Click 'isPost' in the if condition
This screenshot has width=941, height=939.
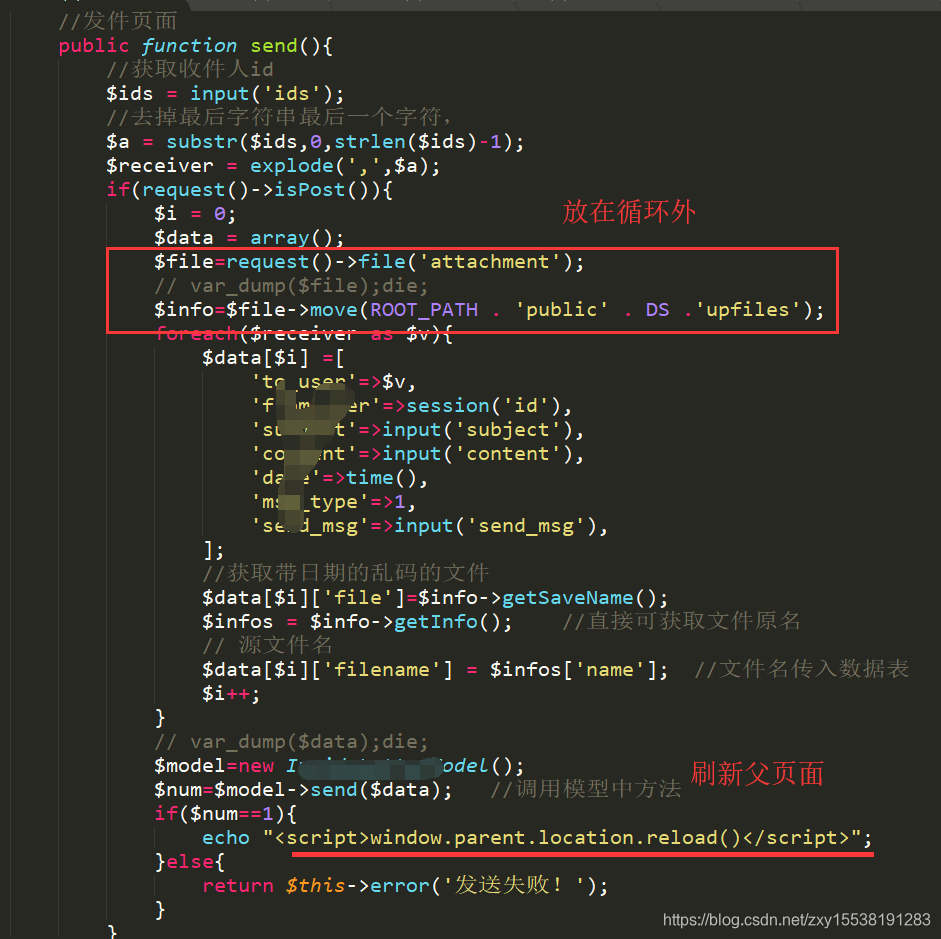point(310,190)
